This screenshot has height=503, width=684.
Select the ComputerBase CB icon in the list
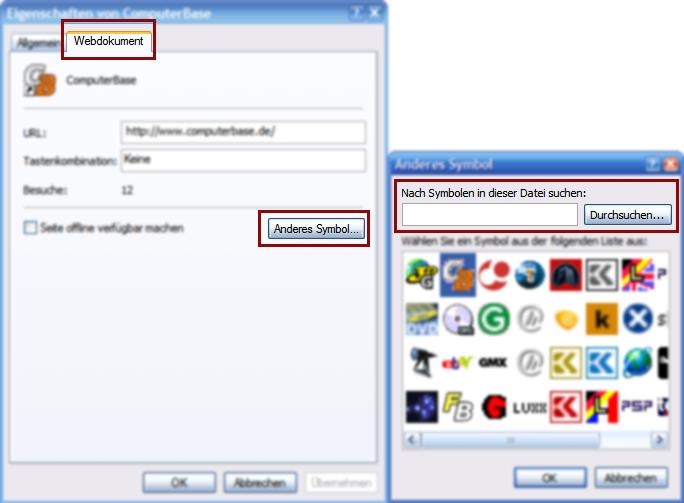click(x=458, y=275)
